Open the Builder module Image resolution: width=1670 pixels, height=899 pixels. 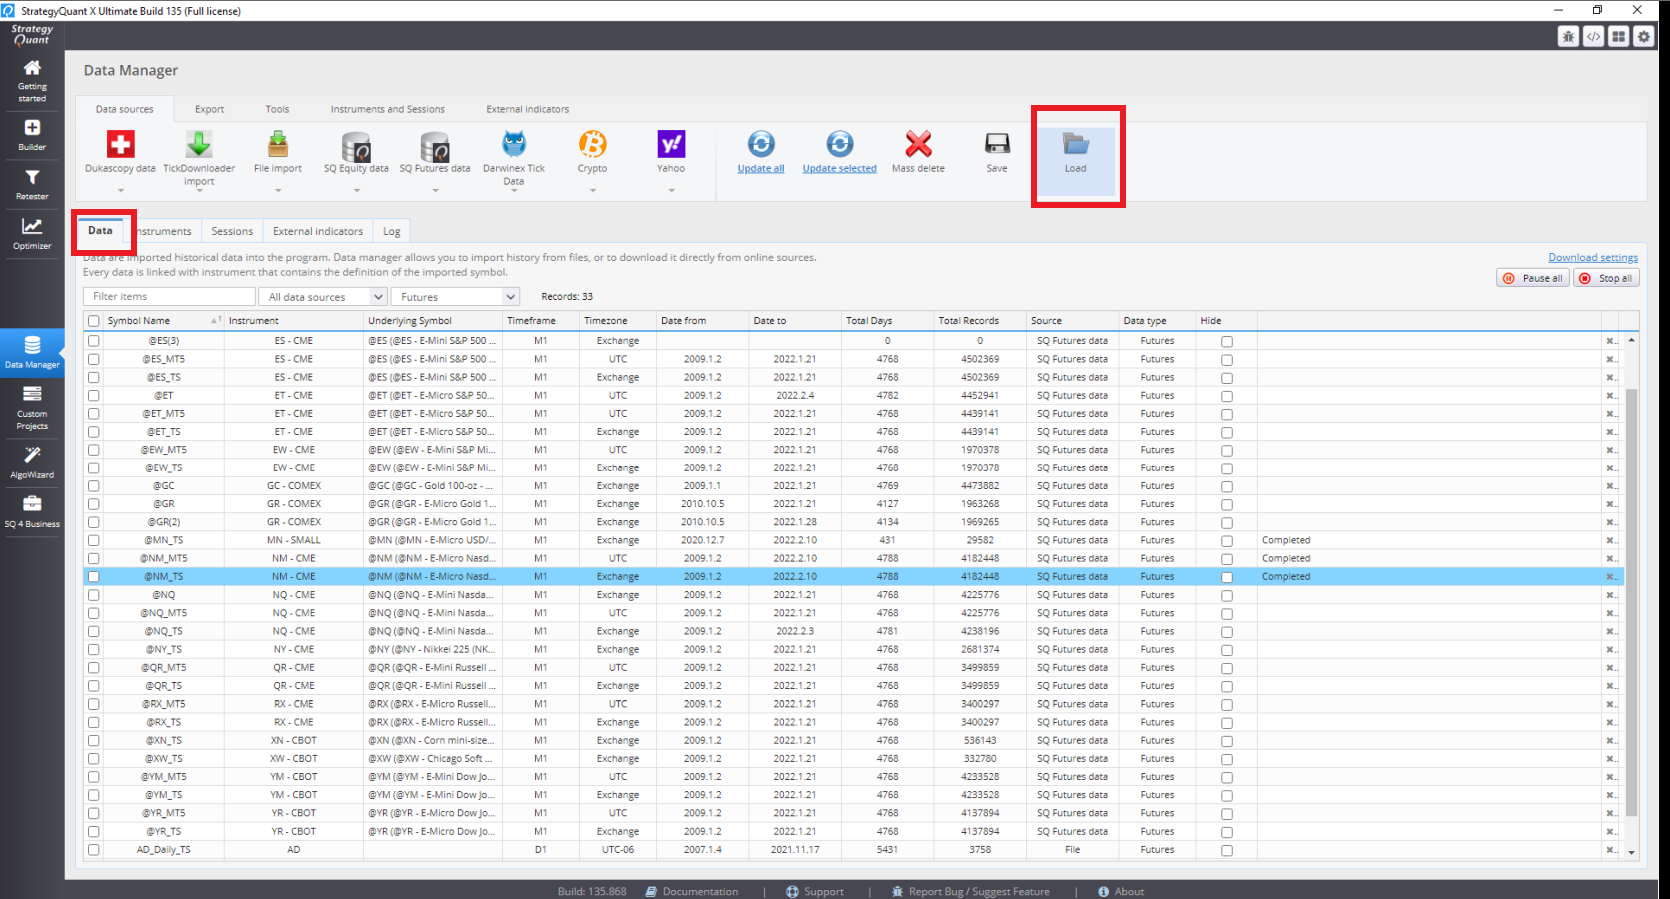click(32, 134)
